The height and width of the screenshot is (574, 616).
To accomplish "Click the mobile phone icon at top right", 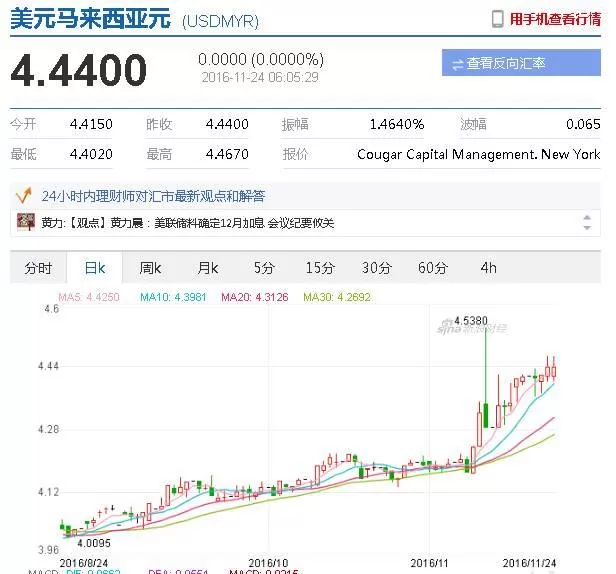I will (x=497, y=19).
